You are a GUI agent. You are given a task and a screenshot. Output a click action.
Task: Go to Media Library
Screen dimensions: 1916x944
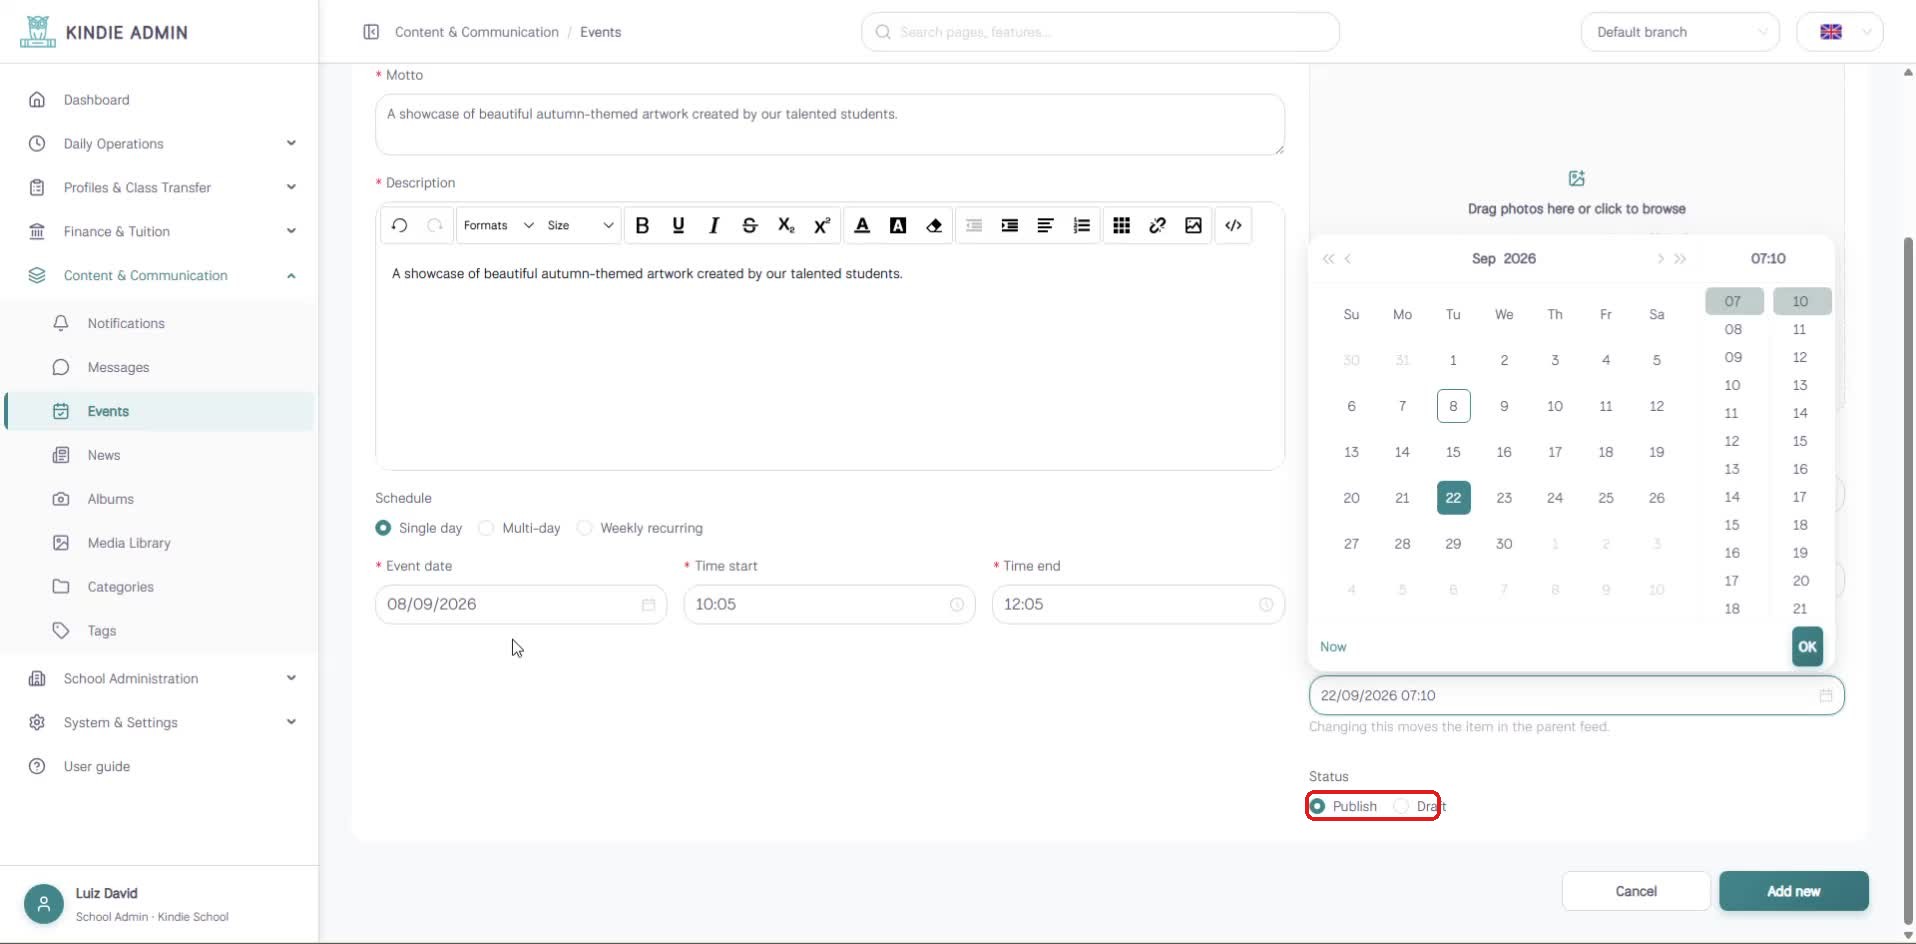click(129, 543)
